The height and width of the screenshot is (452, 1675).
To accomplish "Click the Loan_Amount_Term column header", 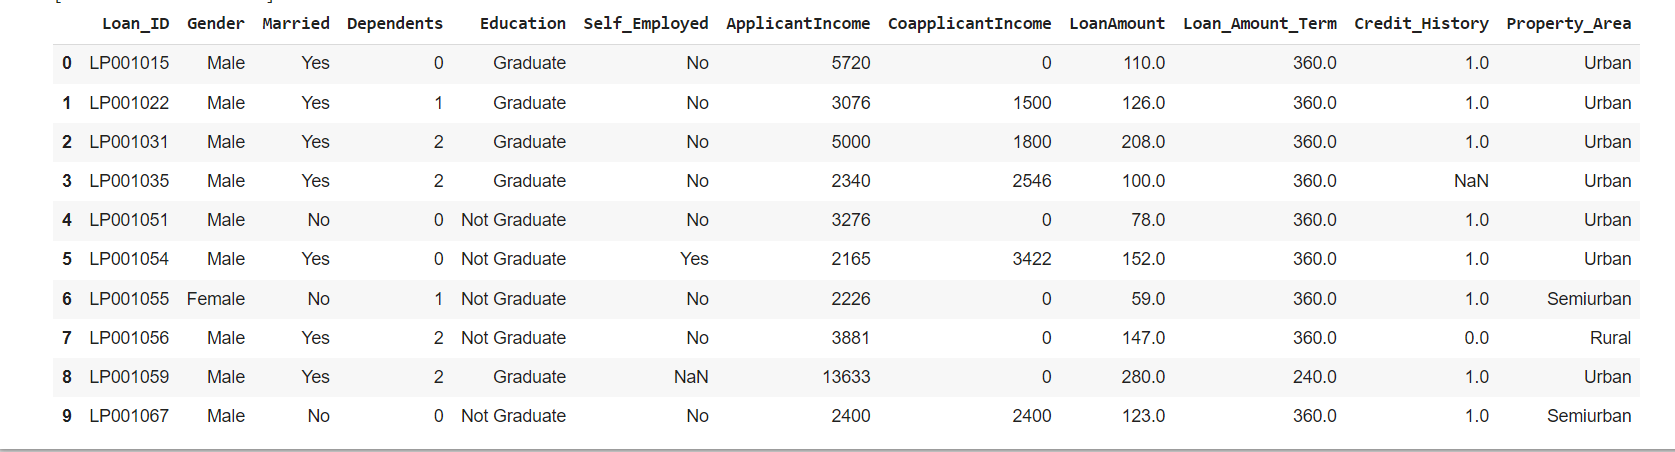I will click(1260, 23).
